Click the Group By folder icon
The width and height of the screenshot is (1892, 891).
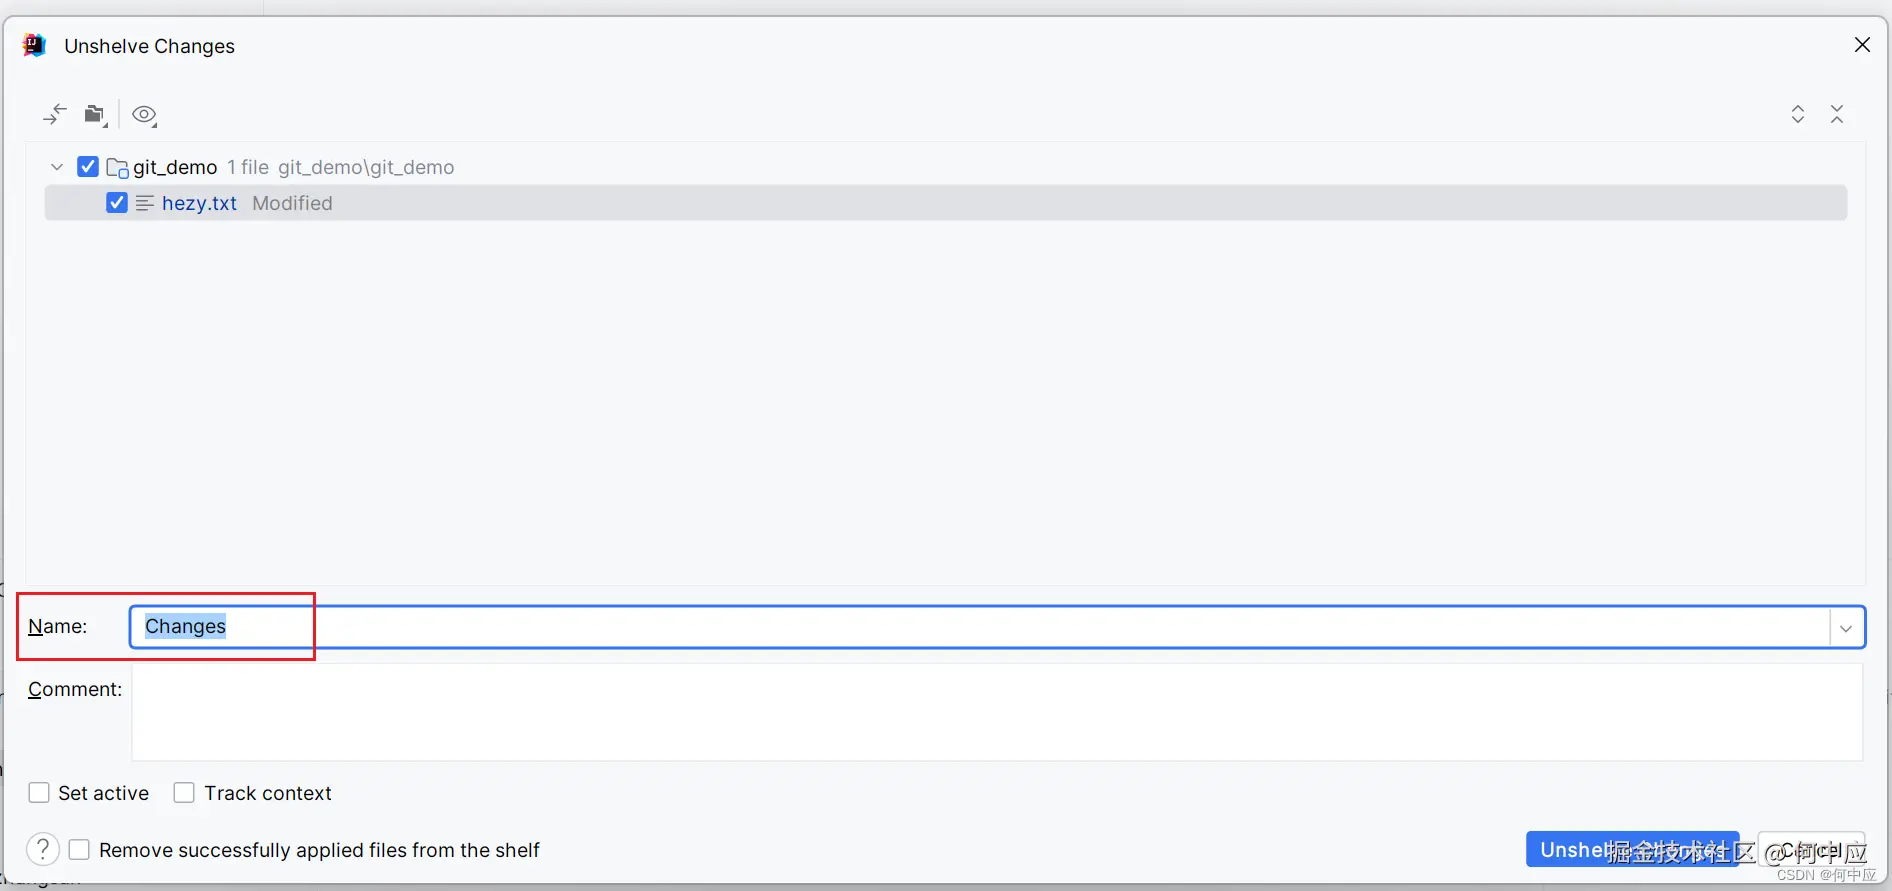[95, 115]
